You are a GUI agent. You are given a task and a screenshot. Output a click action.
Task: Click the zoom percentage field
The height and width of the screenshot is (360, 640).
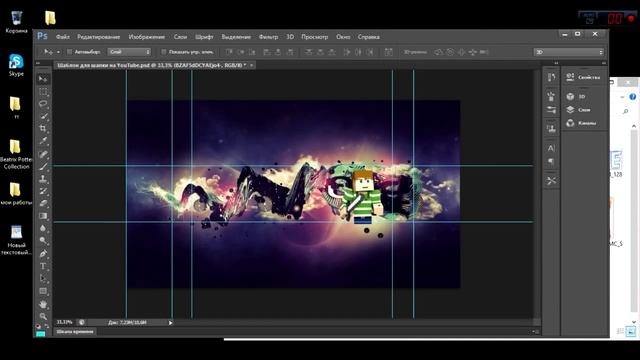64,322
